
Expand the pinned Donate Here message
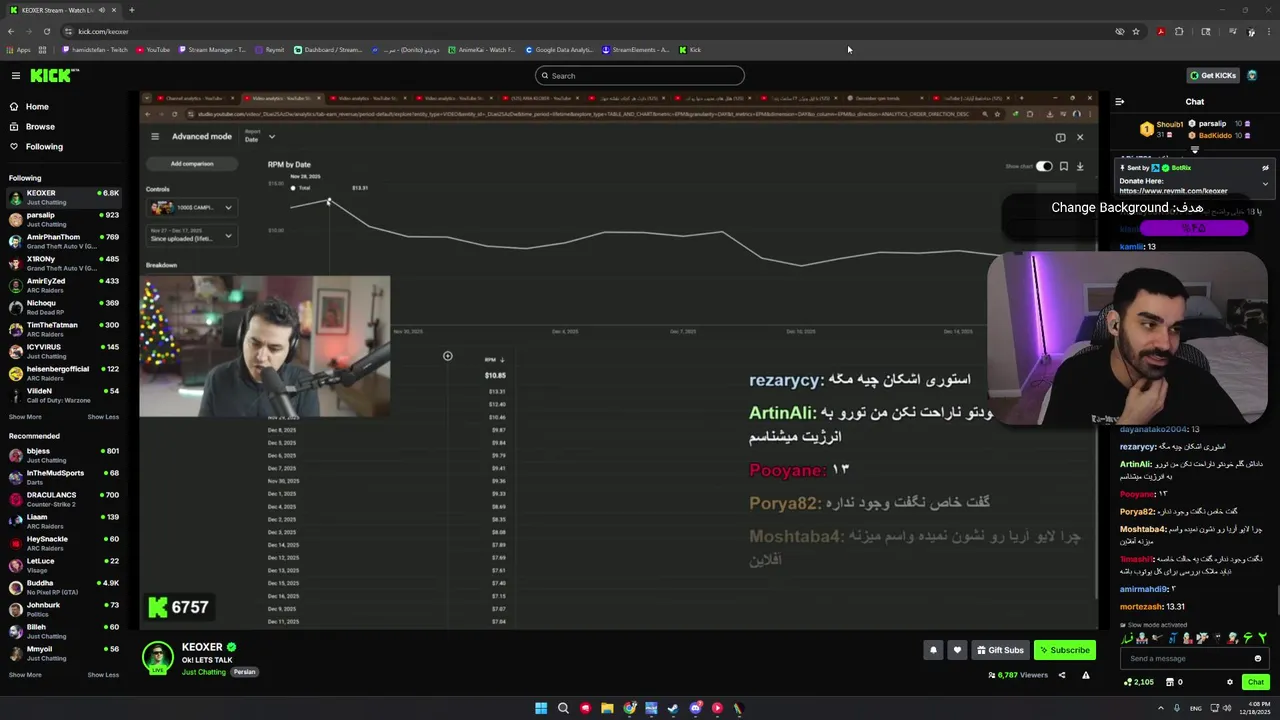coord(1265,184)
